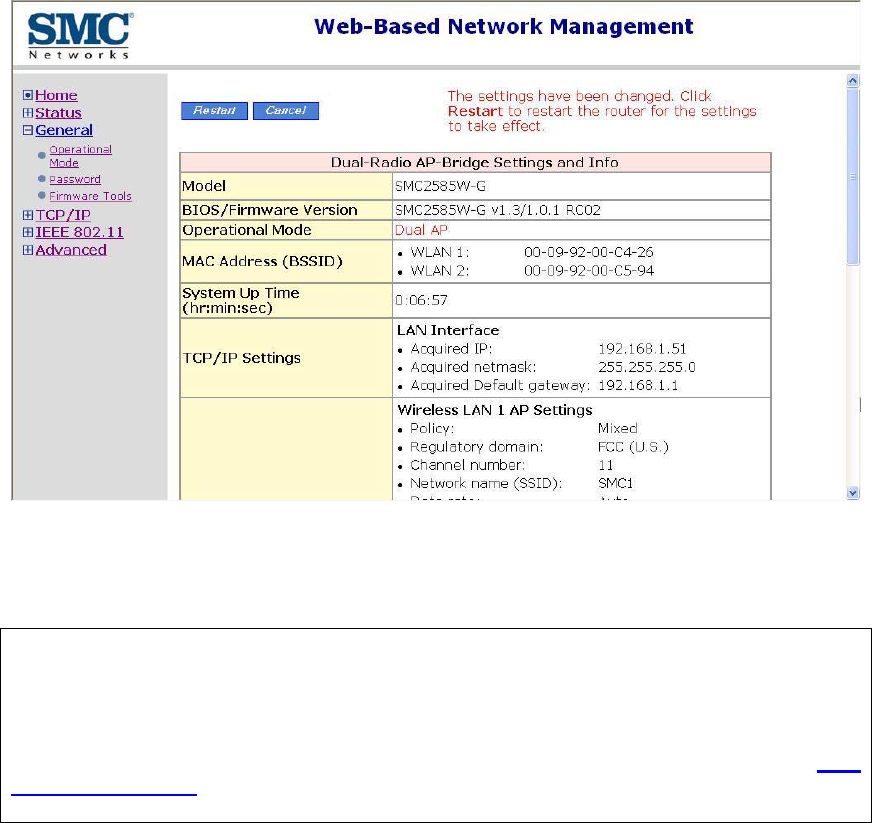This screenshot has width=872, height=823.
Task: Open the Home link in sidebar
Action: 56,95
